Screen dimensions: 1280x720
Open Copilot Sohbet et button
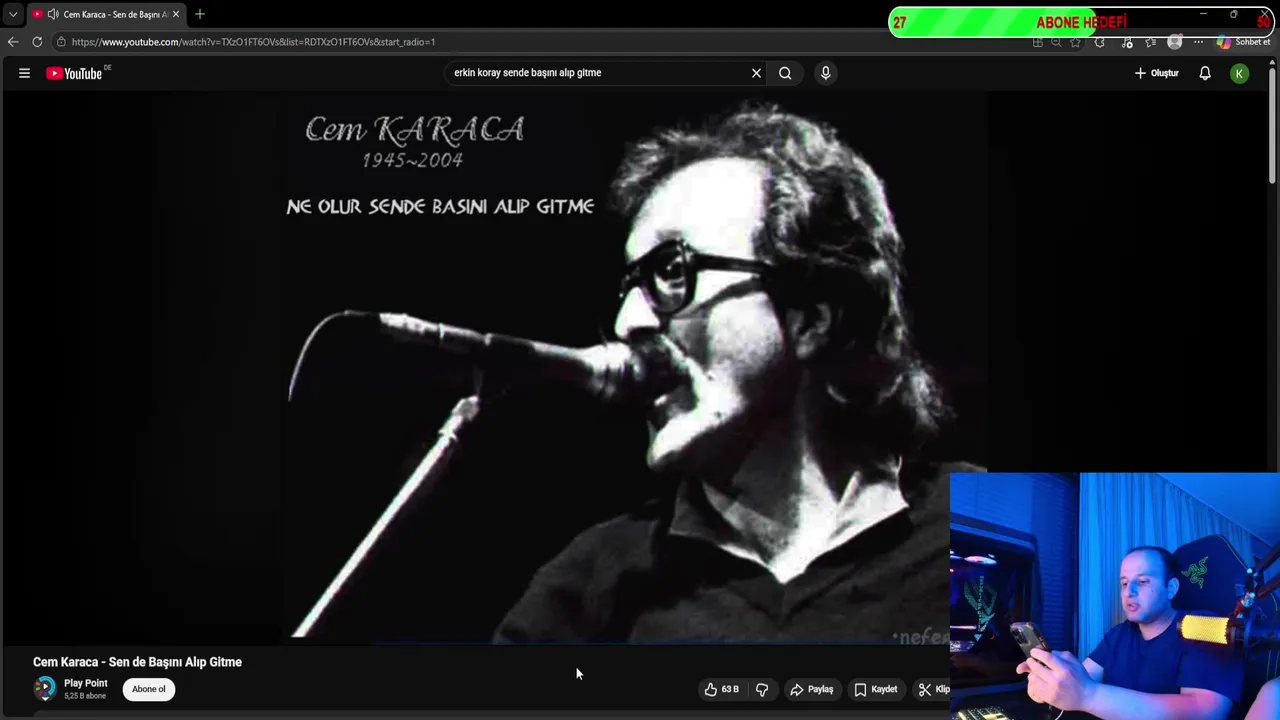tap(1243, 42)
